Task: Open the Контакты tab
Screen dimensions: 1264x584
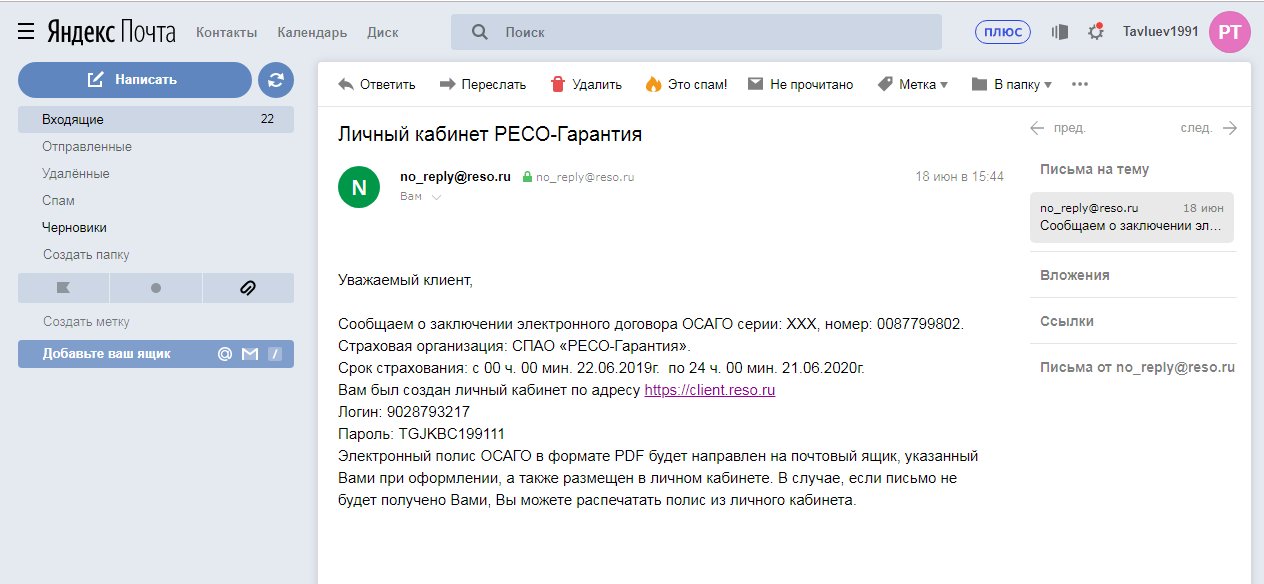Action: click(x=226, y=32)
